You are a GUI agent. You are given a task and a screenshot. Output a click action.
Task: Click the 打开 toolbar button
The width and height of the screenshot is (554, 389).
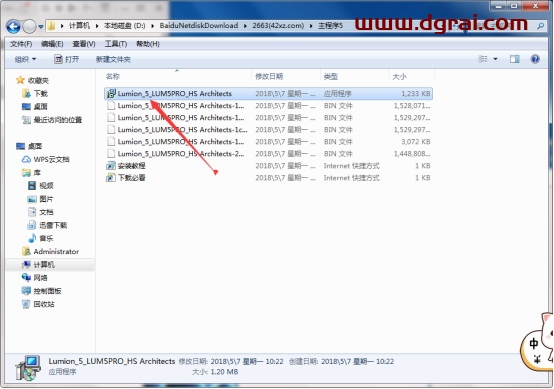coord(66,59)
